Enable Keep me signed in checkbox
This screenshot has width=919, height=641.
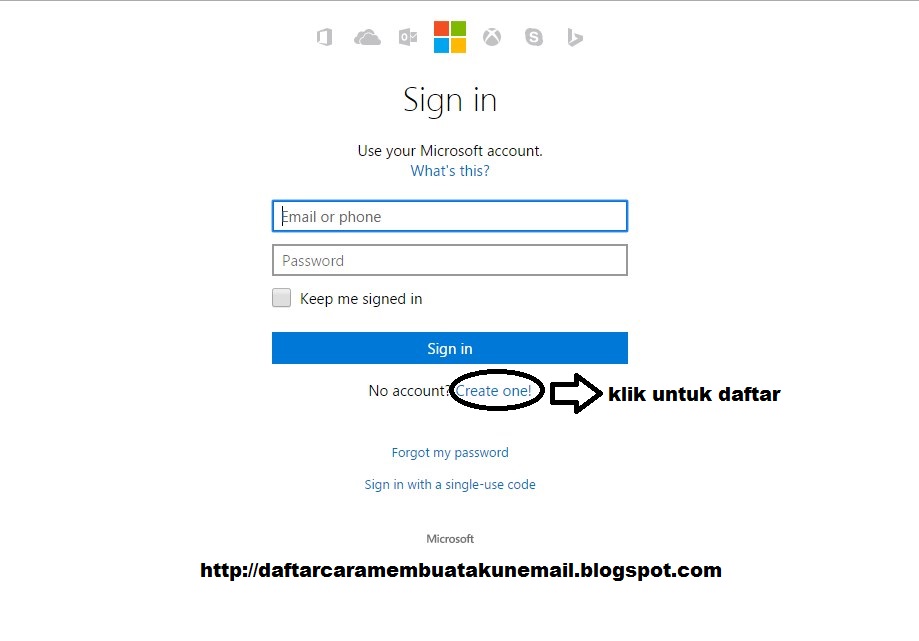pos(281,298)
